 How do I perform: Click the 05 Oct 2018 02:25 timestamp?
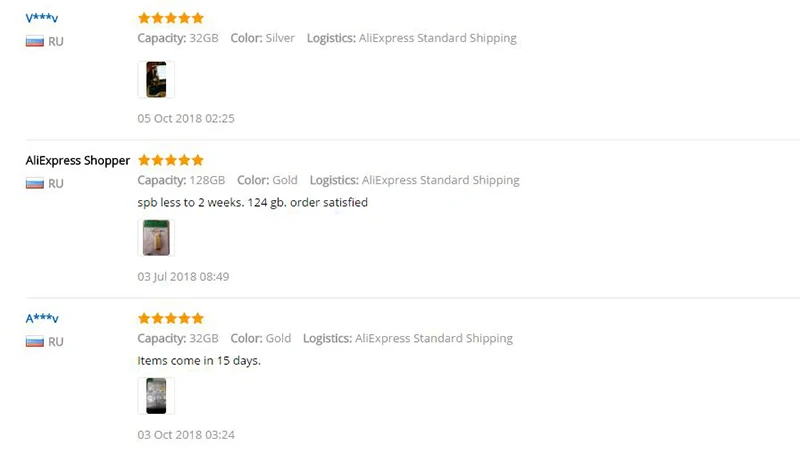pyautogui.click(x=186, y=118)
